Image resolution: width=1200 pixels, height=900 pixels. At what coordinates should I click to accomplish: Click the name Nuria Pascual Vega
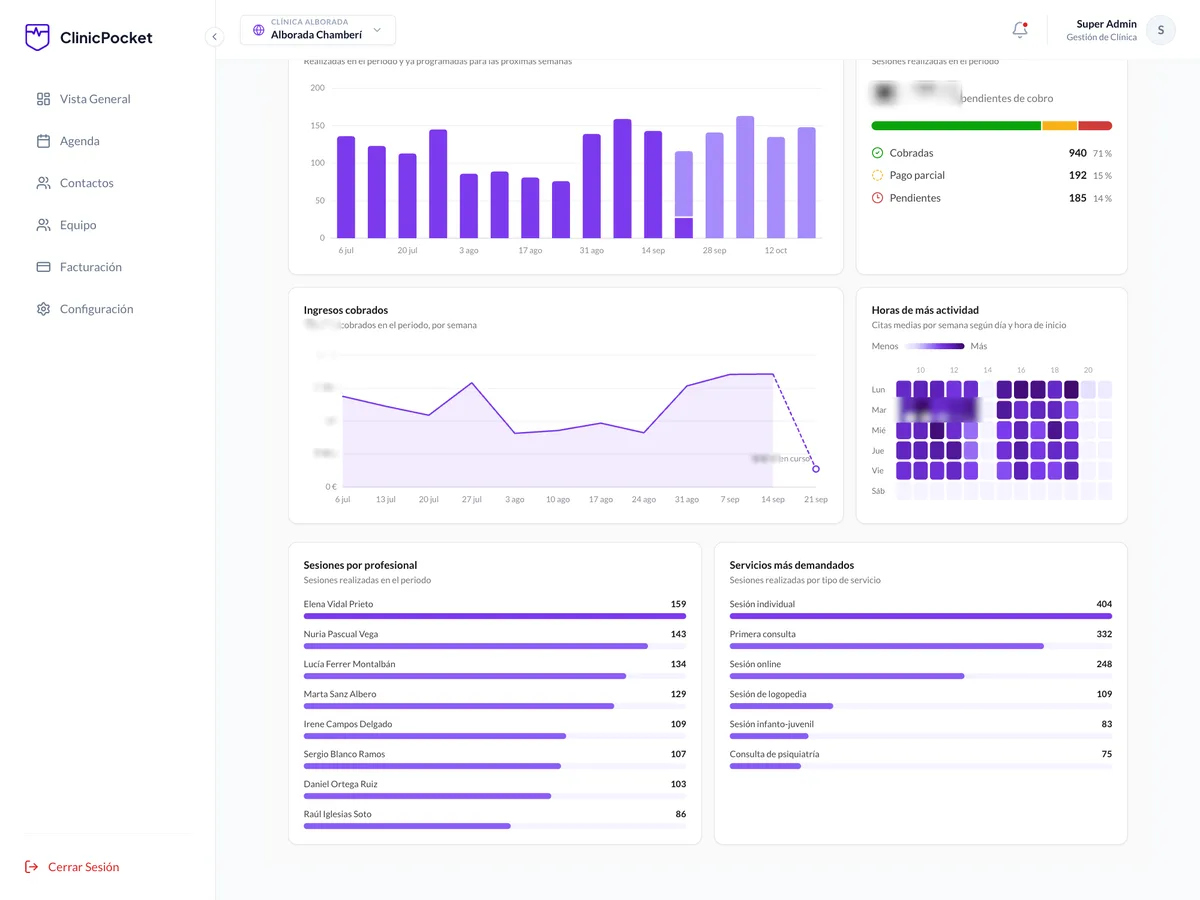tap(341, 634)
